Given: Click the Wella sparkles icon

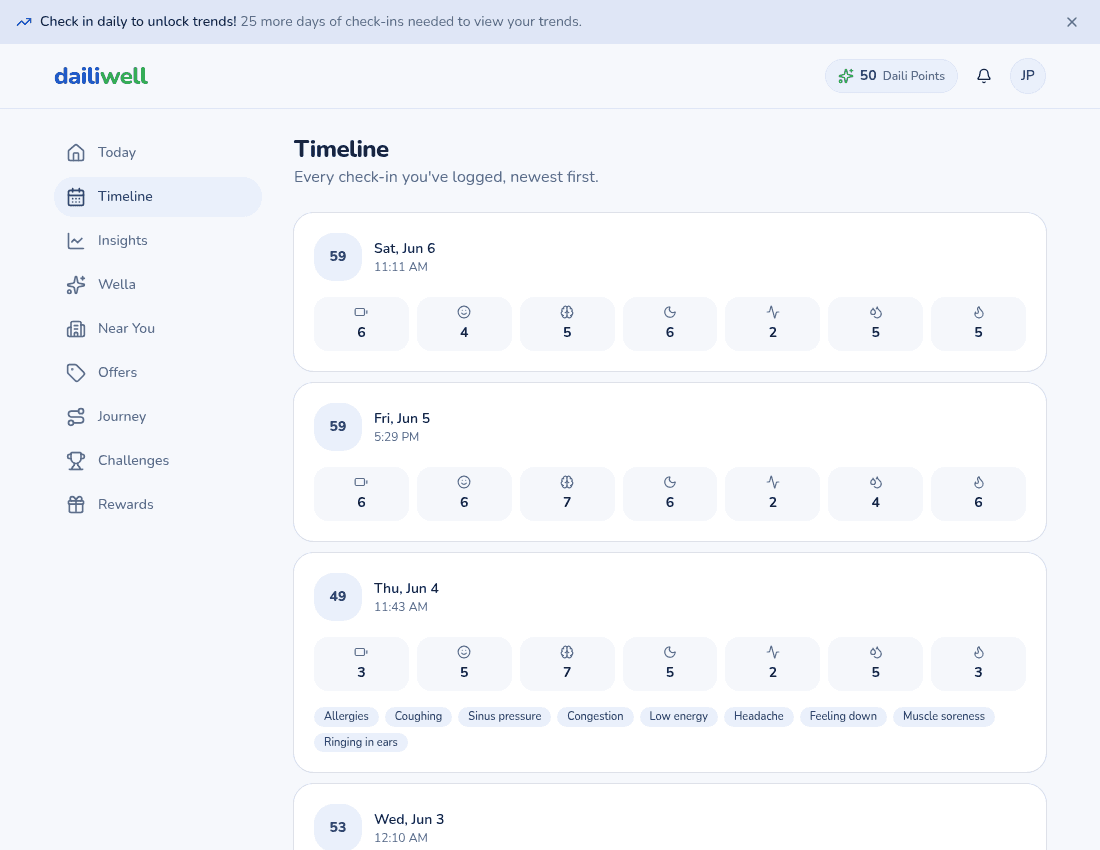Looking at the screenshot, I should (76, 285).
